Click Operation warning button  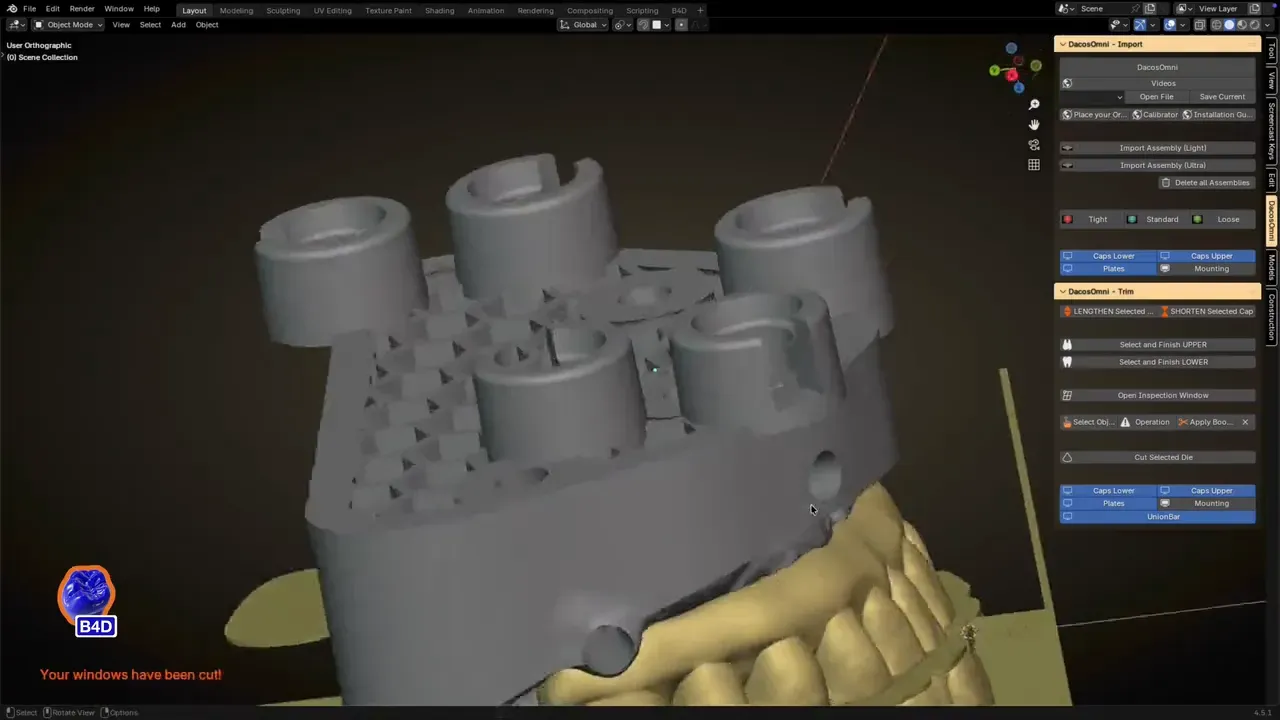pyautogui.click(x=1145, y=422)
